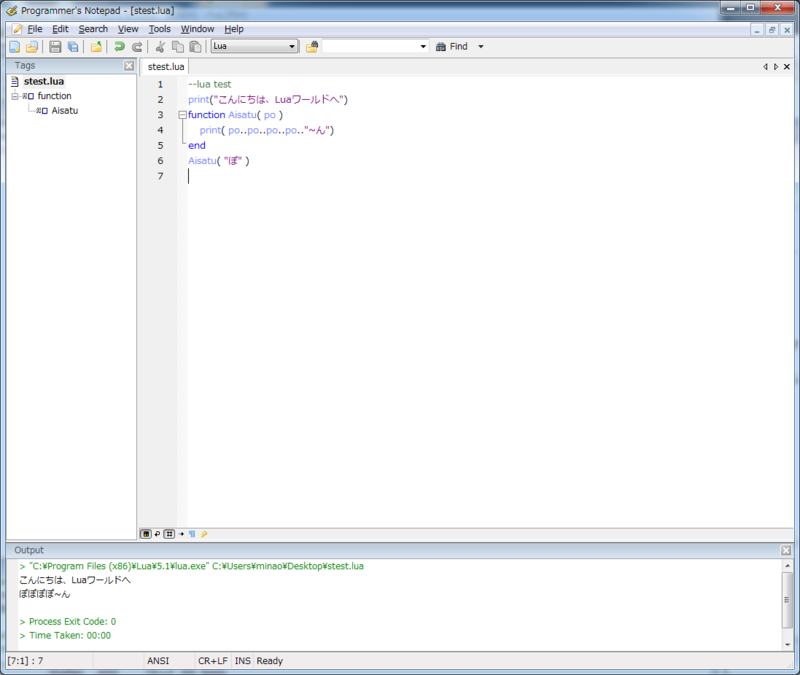Click line number 1 in the margin
The height and width of the screenshot is (675, 800).
click(x=160, y=85)
